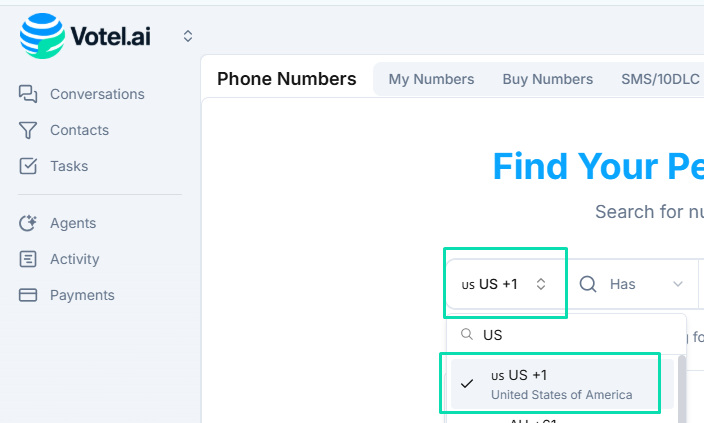Go to Conversations in sidebar
The width and height of the screenshot is (704, 423).
coord(97,94)
